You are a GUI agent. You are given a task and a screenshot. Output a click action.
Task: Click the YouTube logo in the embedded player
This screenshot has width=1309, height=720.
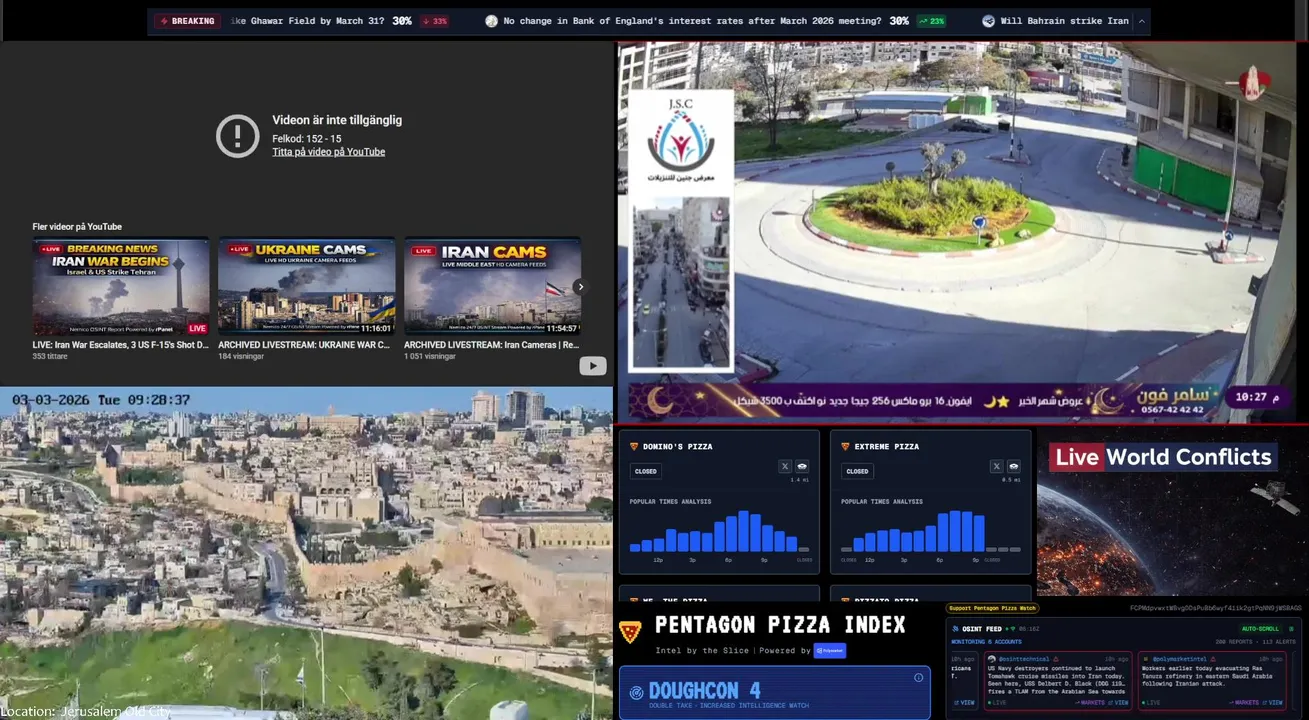pos(593,366)
